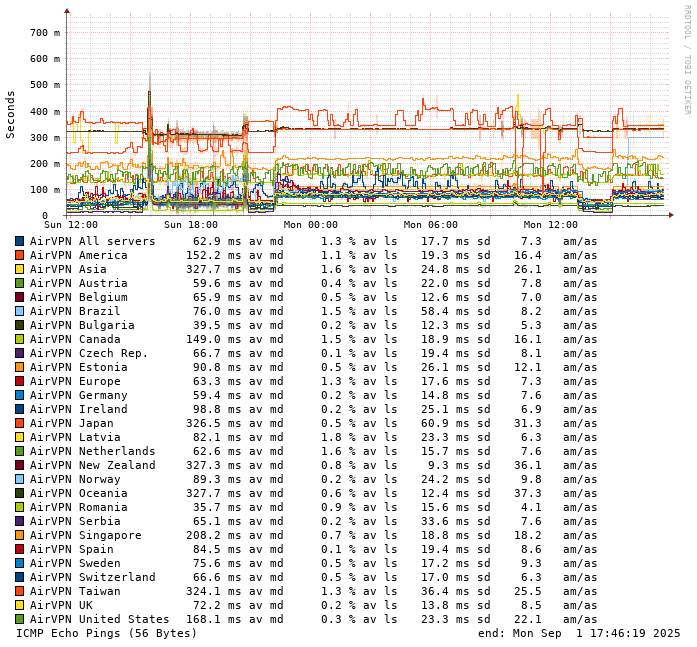Click the AirVPN Austria legend swatch
Viewport: 697px width, 647px height.
point(20,283)
